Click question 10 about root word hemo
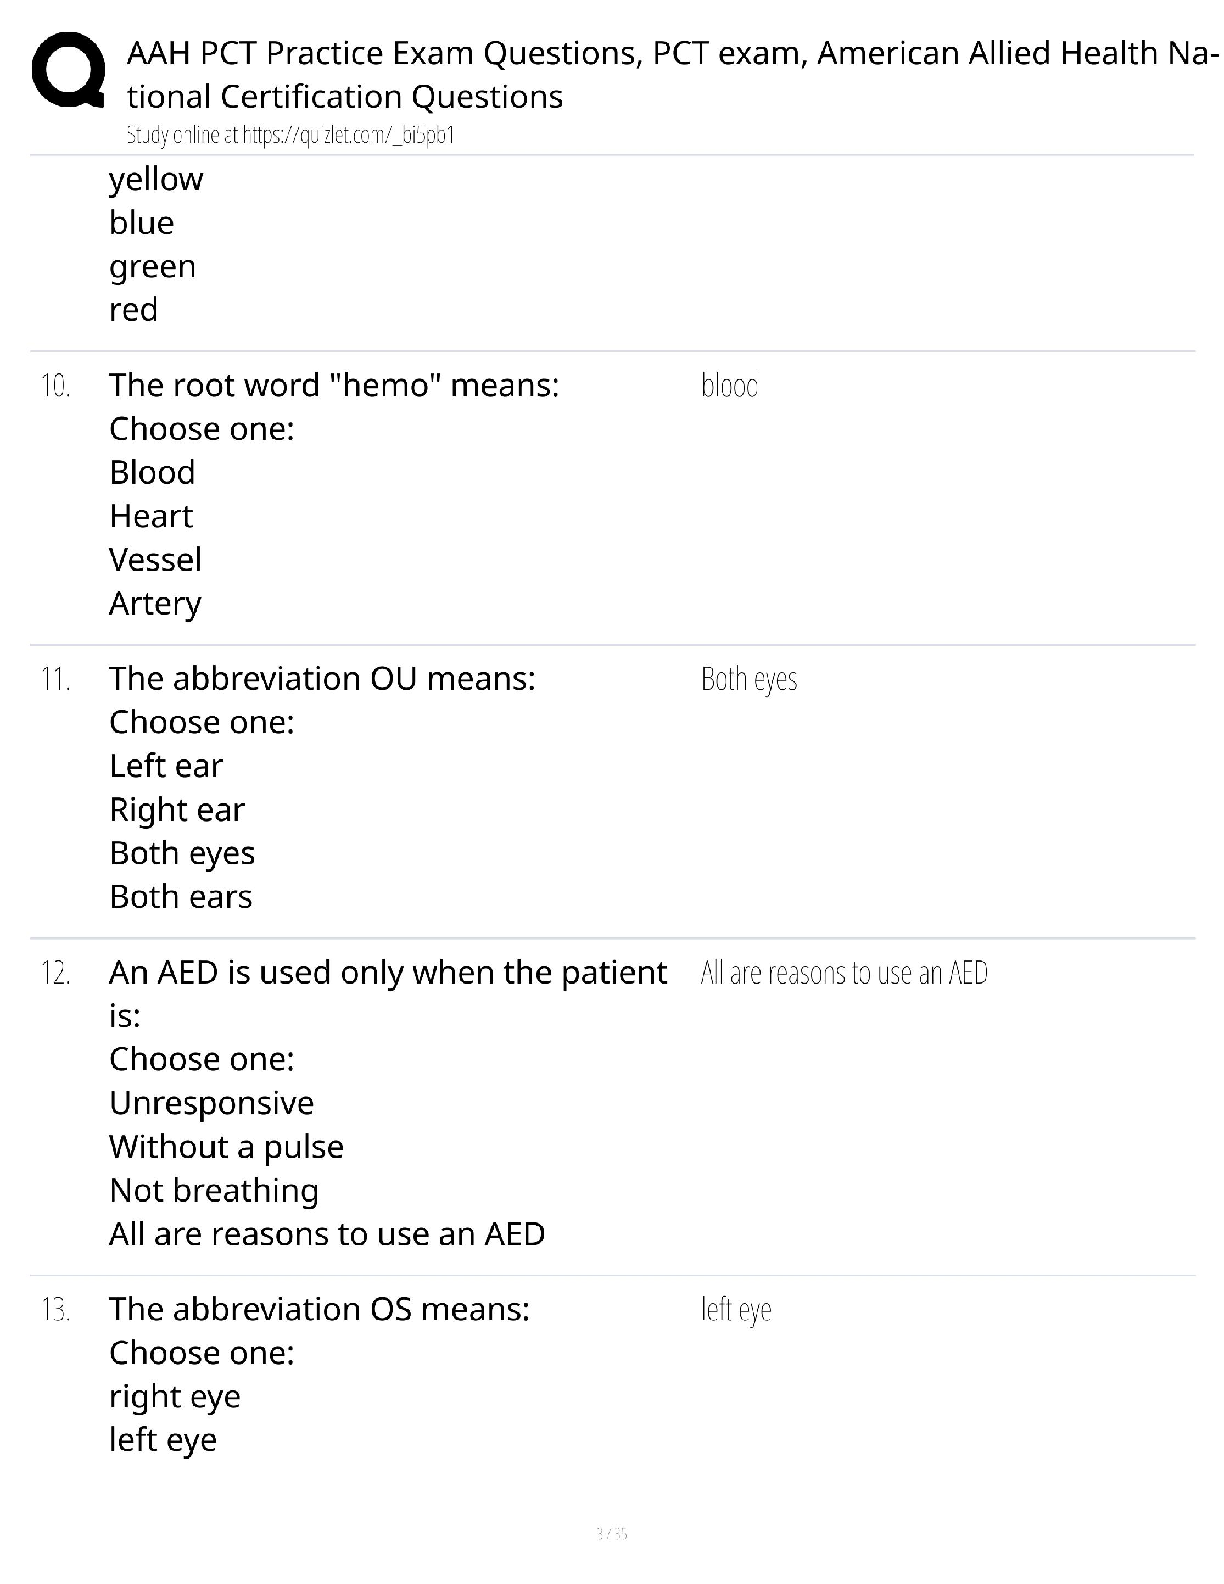The height and width of the screenshot is (1584, 1224). pyautogui.click(x=334, y=385)
